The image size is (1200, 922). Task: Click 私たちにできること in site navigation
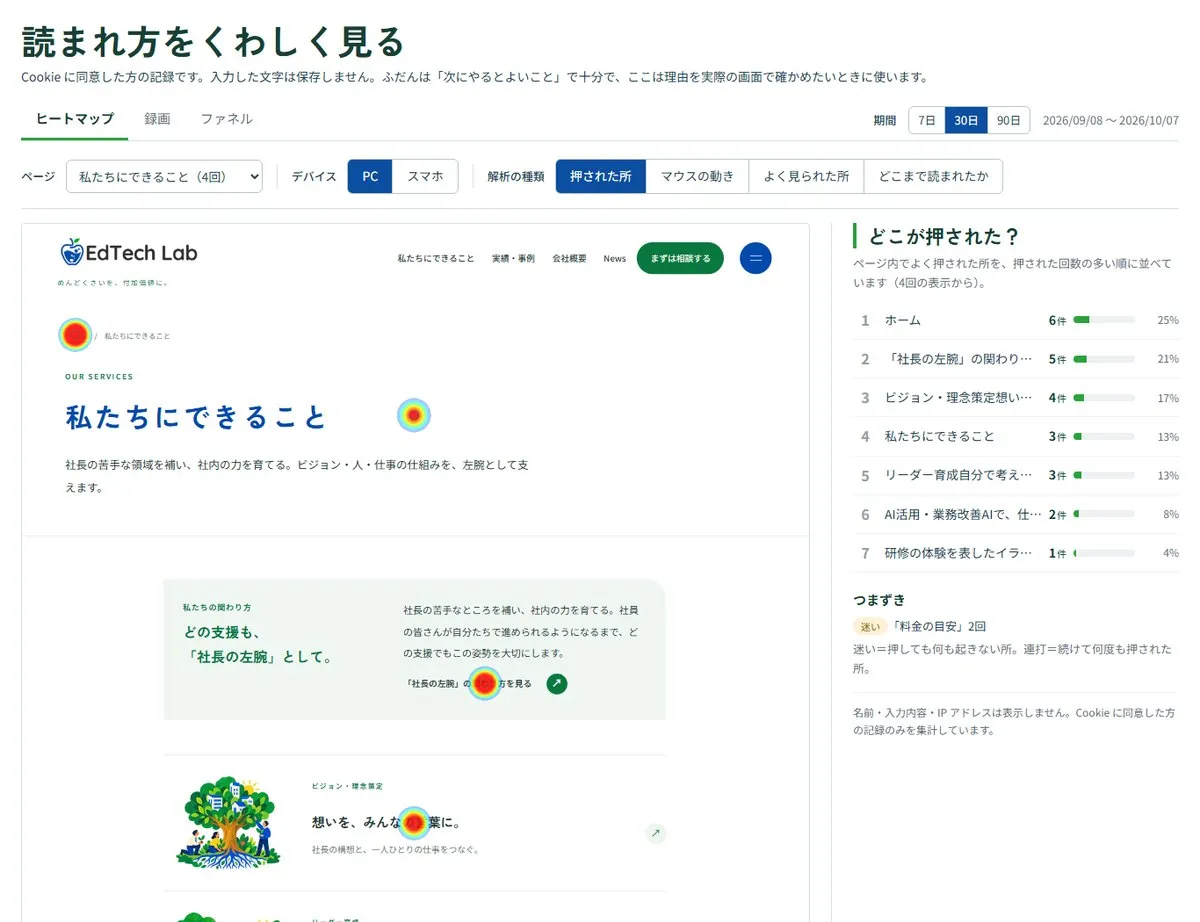point(436,258)
